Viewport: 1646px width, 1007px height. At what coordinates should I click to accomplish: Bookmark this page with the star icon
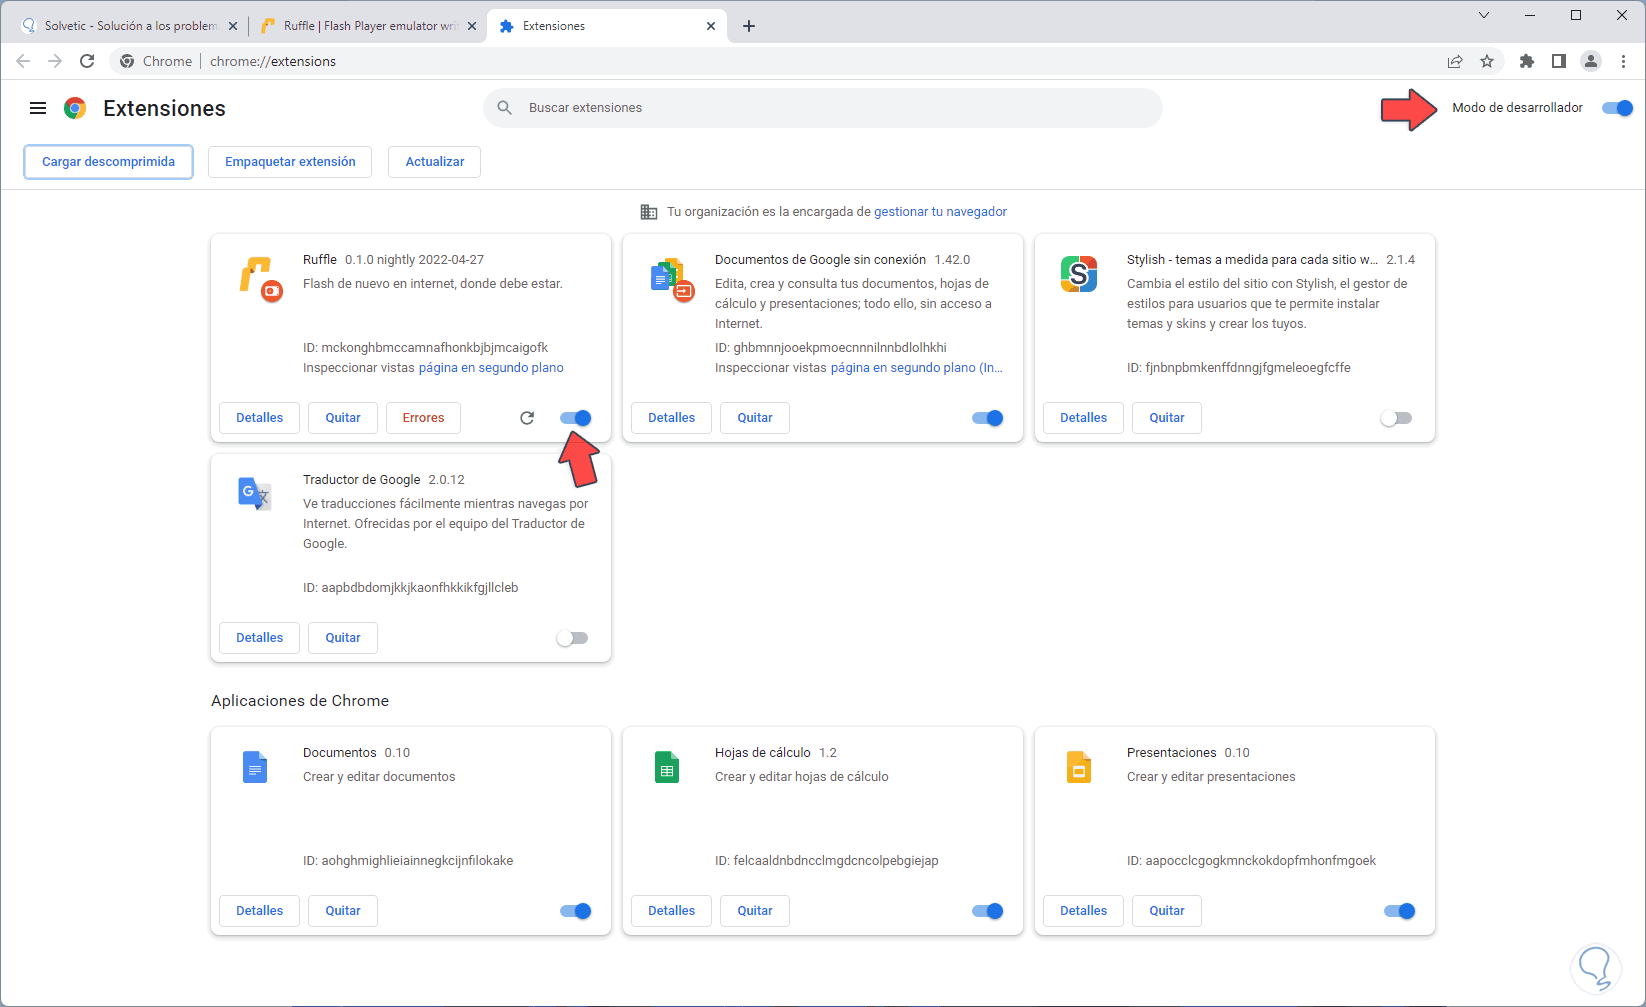[1487, 61]
